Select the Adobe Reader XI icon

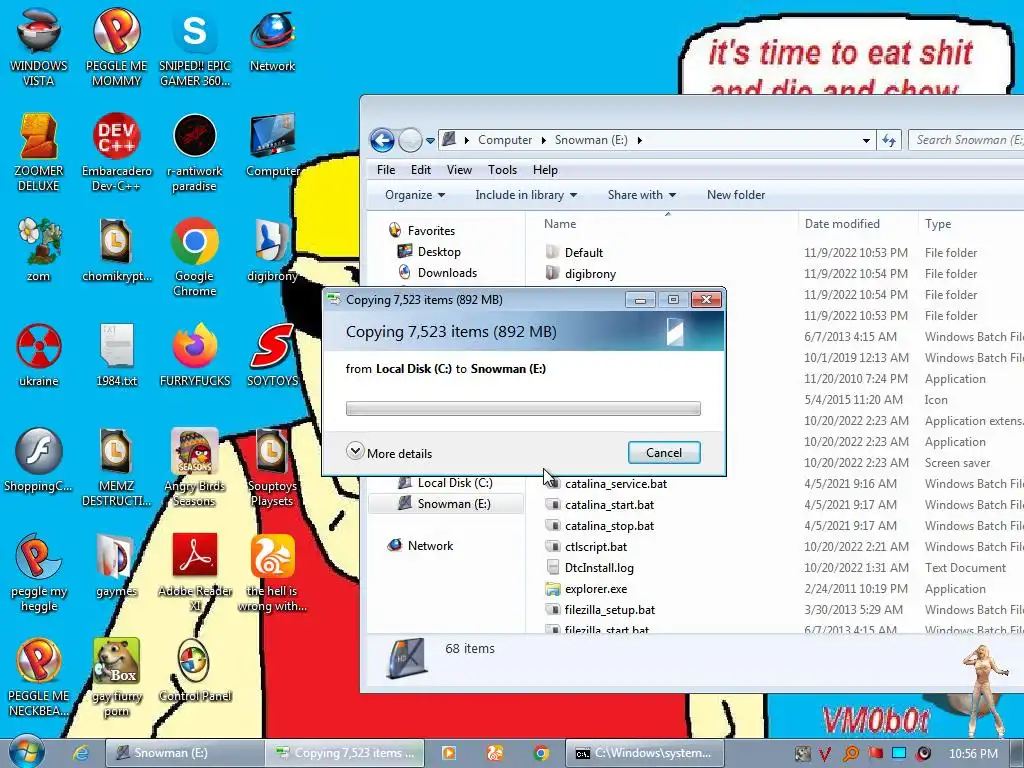tap(195, 572)
